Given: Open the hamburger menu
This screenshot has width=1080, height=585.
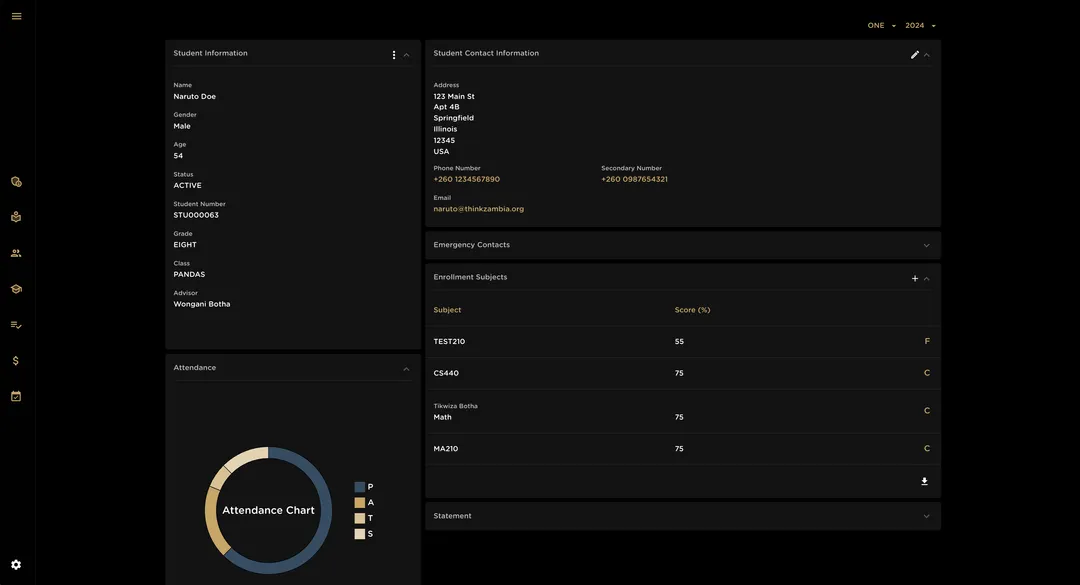Looking at the screenshot, I should 16,16.
